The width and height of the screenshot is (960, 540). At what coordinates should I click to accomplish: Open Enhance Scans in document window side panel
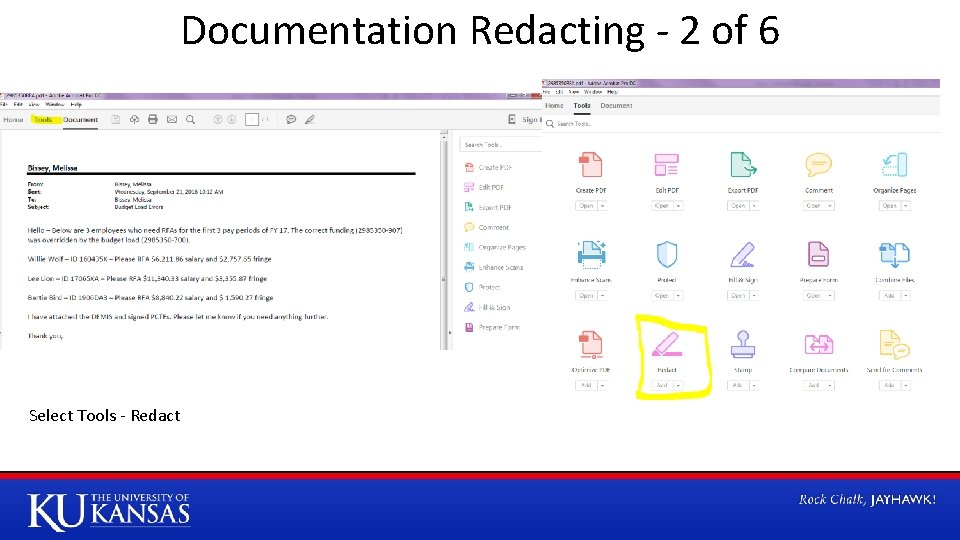tap(493, 267)
